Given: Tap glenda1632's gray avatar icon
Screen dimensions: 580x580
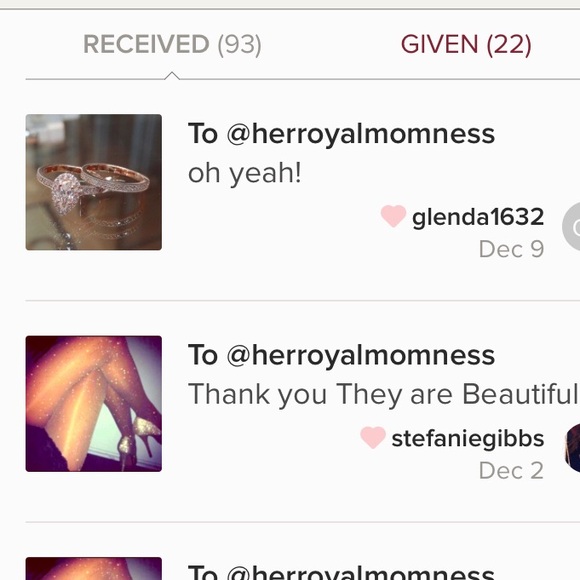Looking at the screenshot, I should [x=571, y=227].
